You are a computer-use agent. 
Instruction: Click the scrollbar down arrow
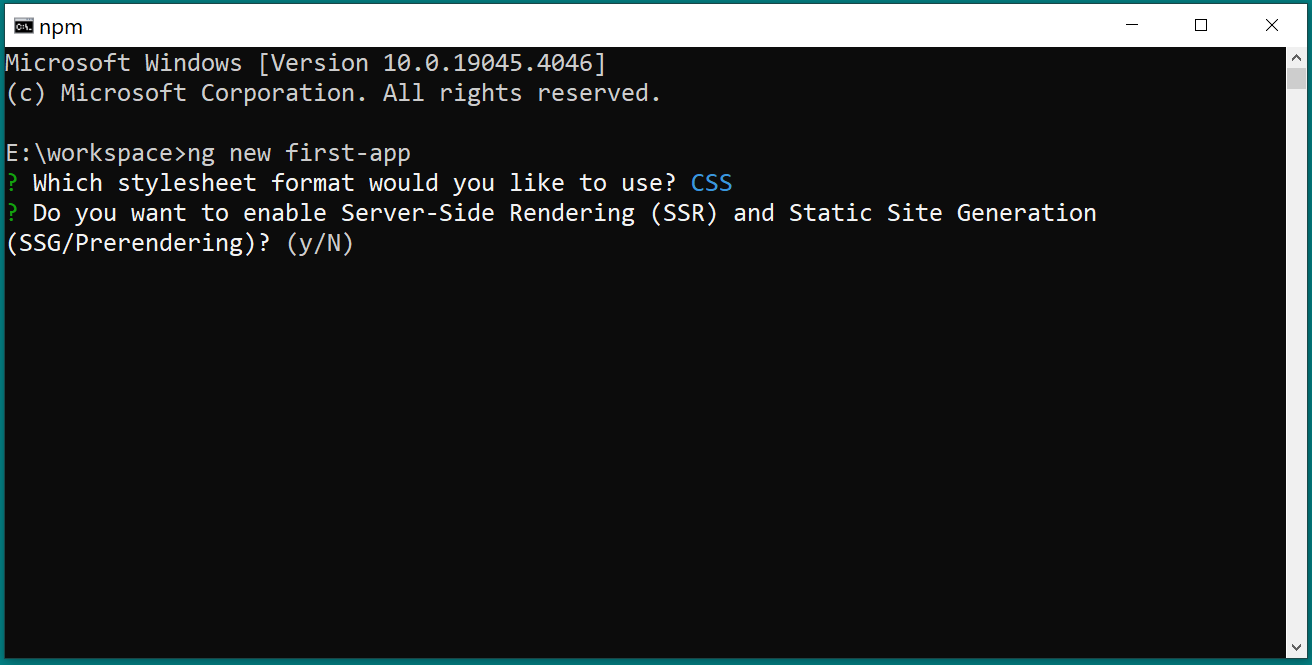coord(1295,647)
